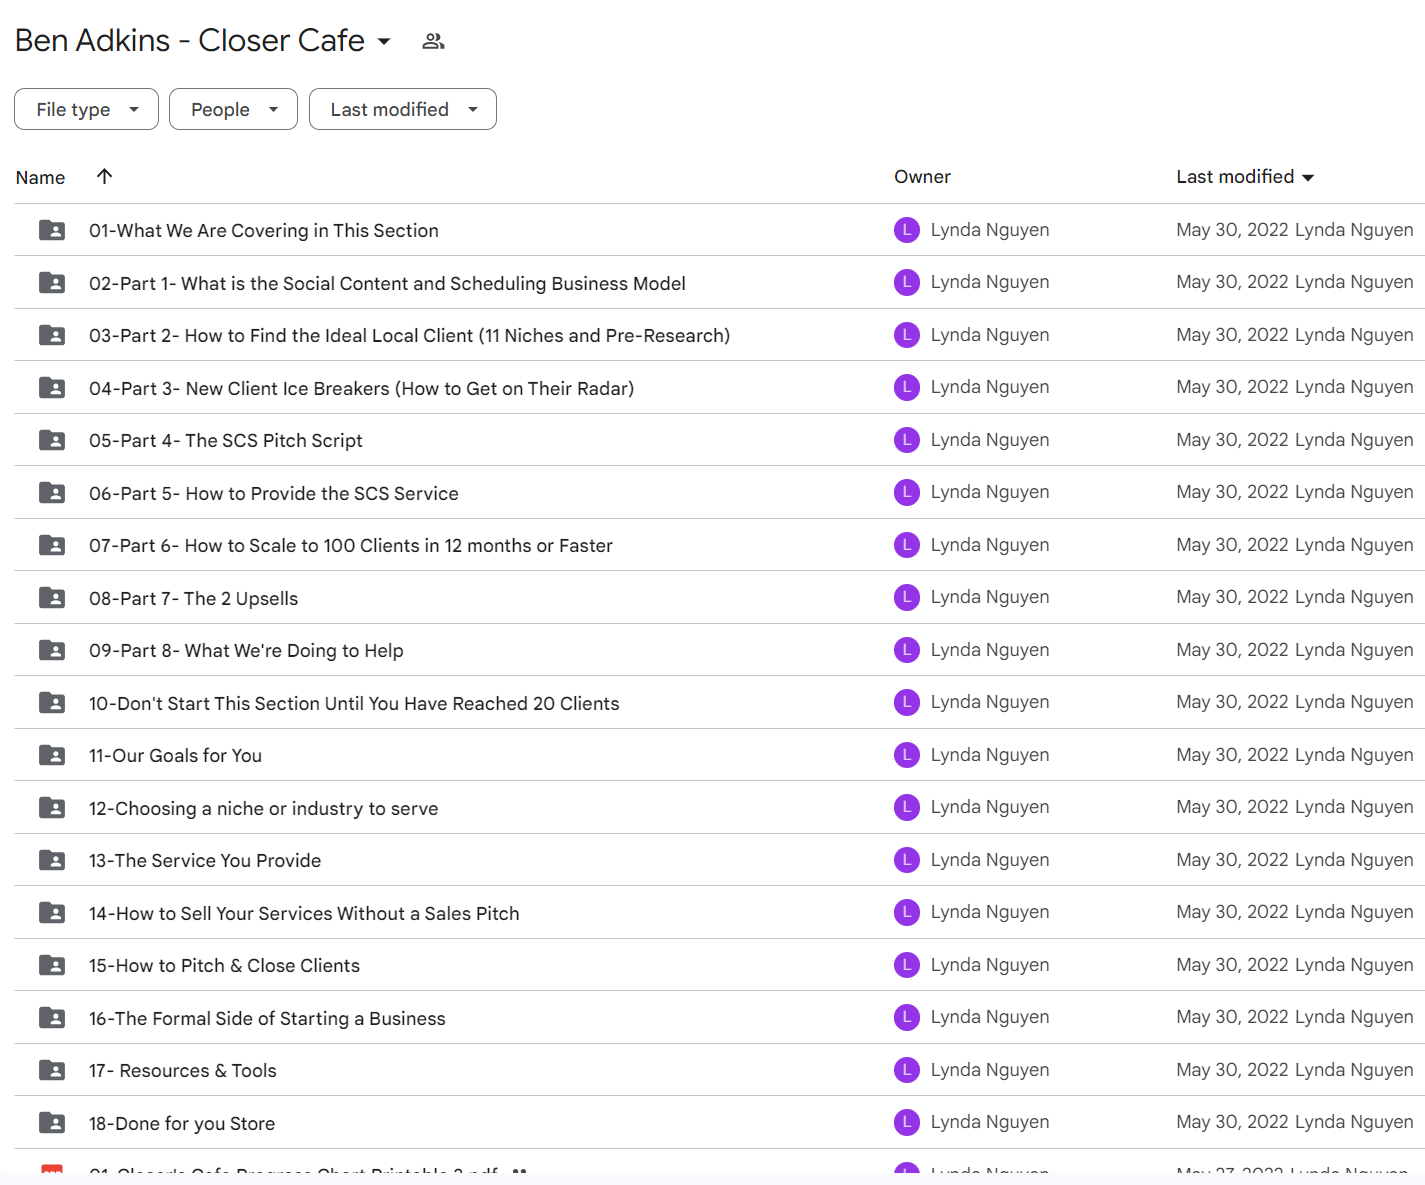Click Lynda Nguyen owner name in 09-Part 8 row

pos(990,650)
